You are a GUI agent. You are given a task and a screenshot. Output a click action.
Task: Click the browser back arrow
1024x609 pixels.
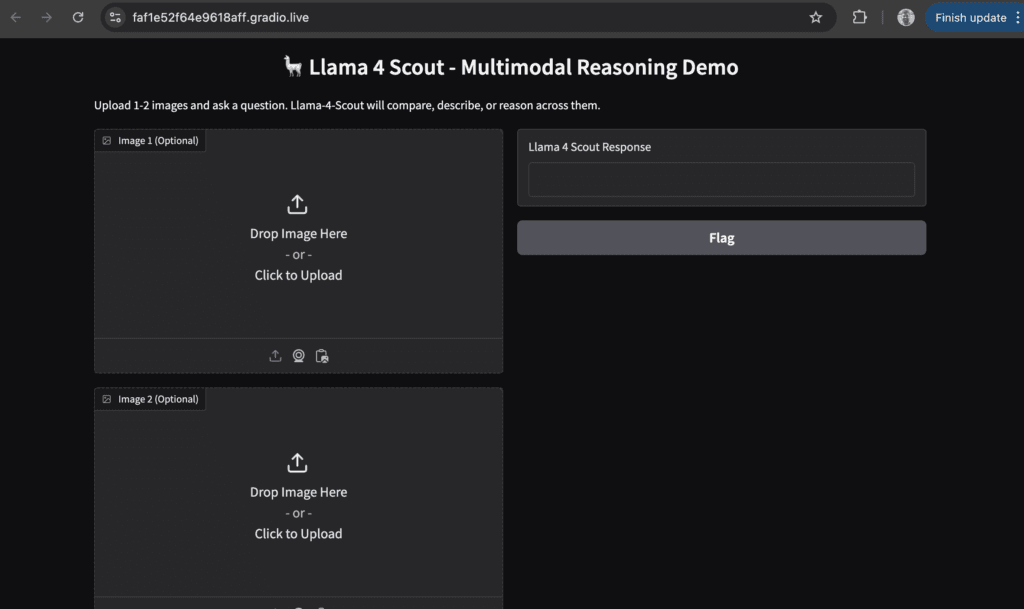(16, 18)
